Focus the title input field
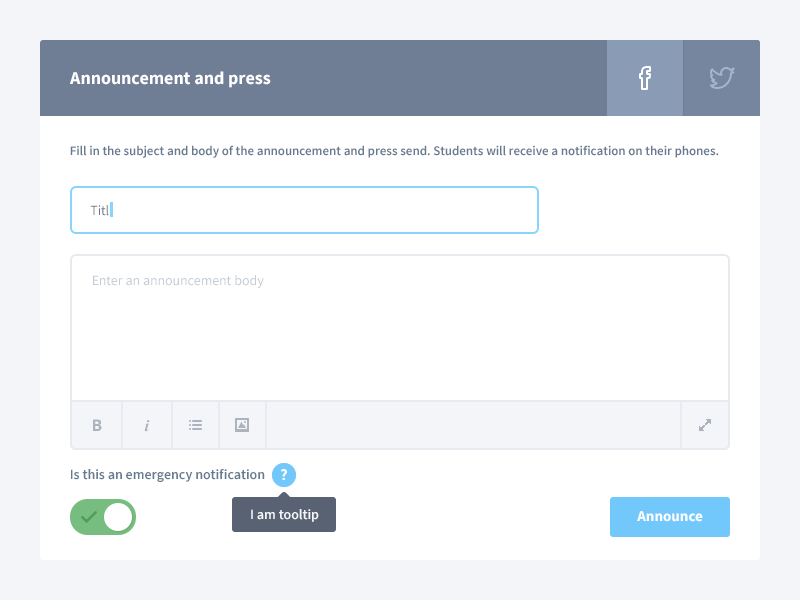Screen dimensions: 800x600 tap(304, 210)
